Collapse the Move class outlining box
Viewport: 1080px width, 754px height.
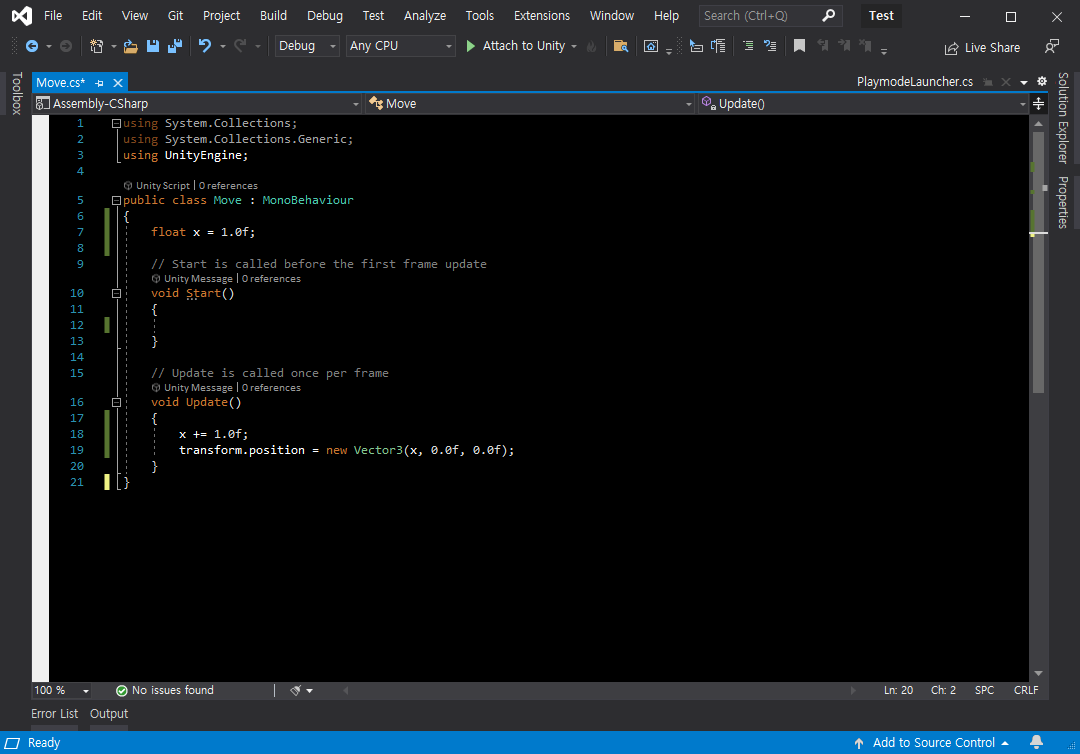(x=116, y=200)
